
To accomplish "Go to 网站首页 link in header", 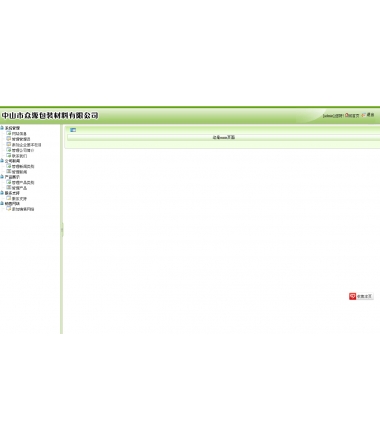I will tap(354, 115).
